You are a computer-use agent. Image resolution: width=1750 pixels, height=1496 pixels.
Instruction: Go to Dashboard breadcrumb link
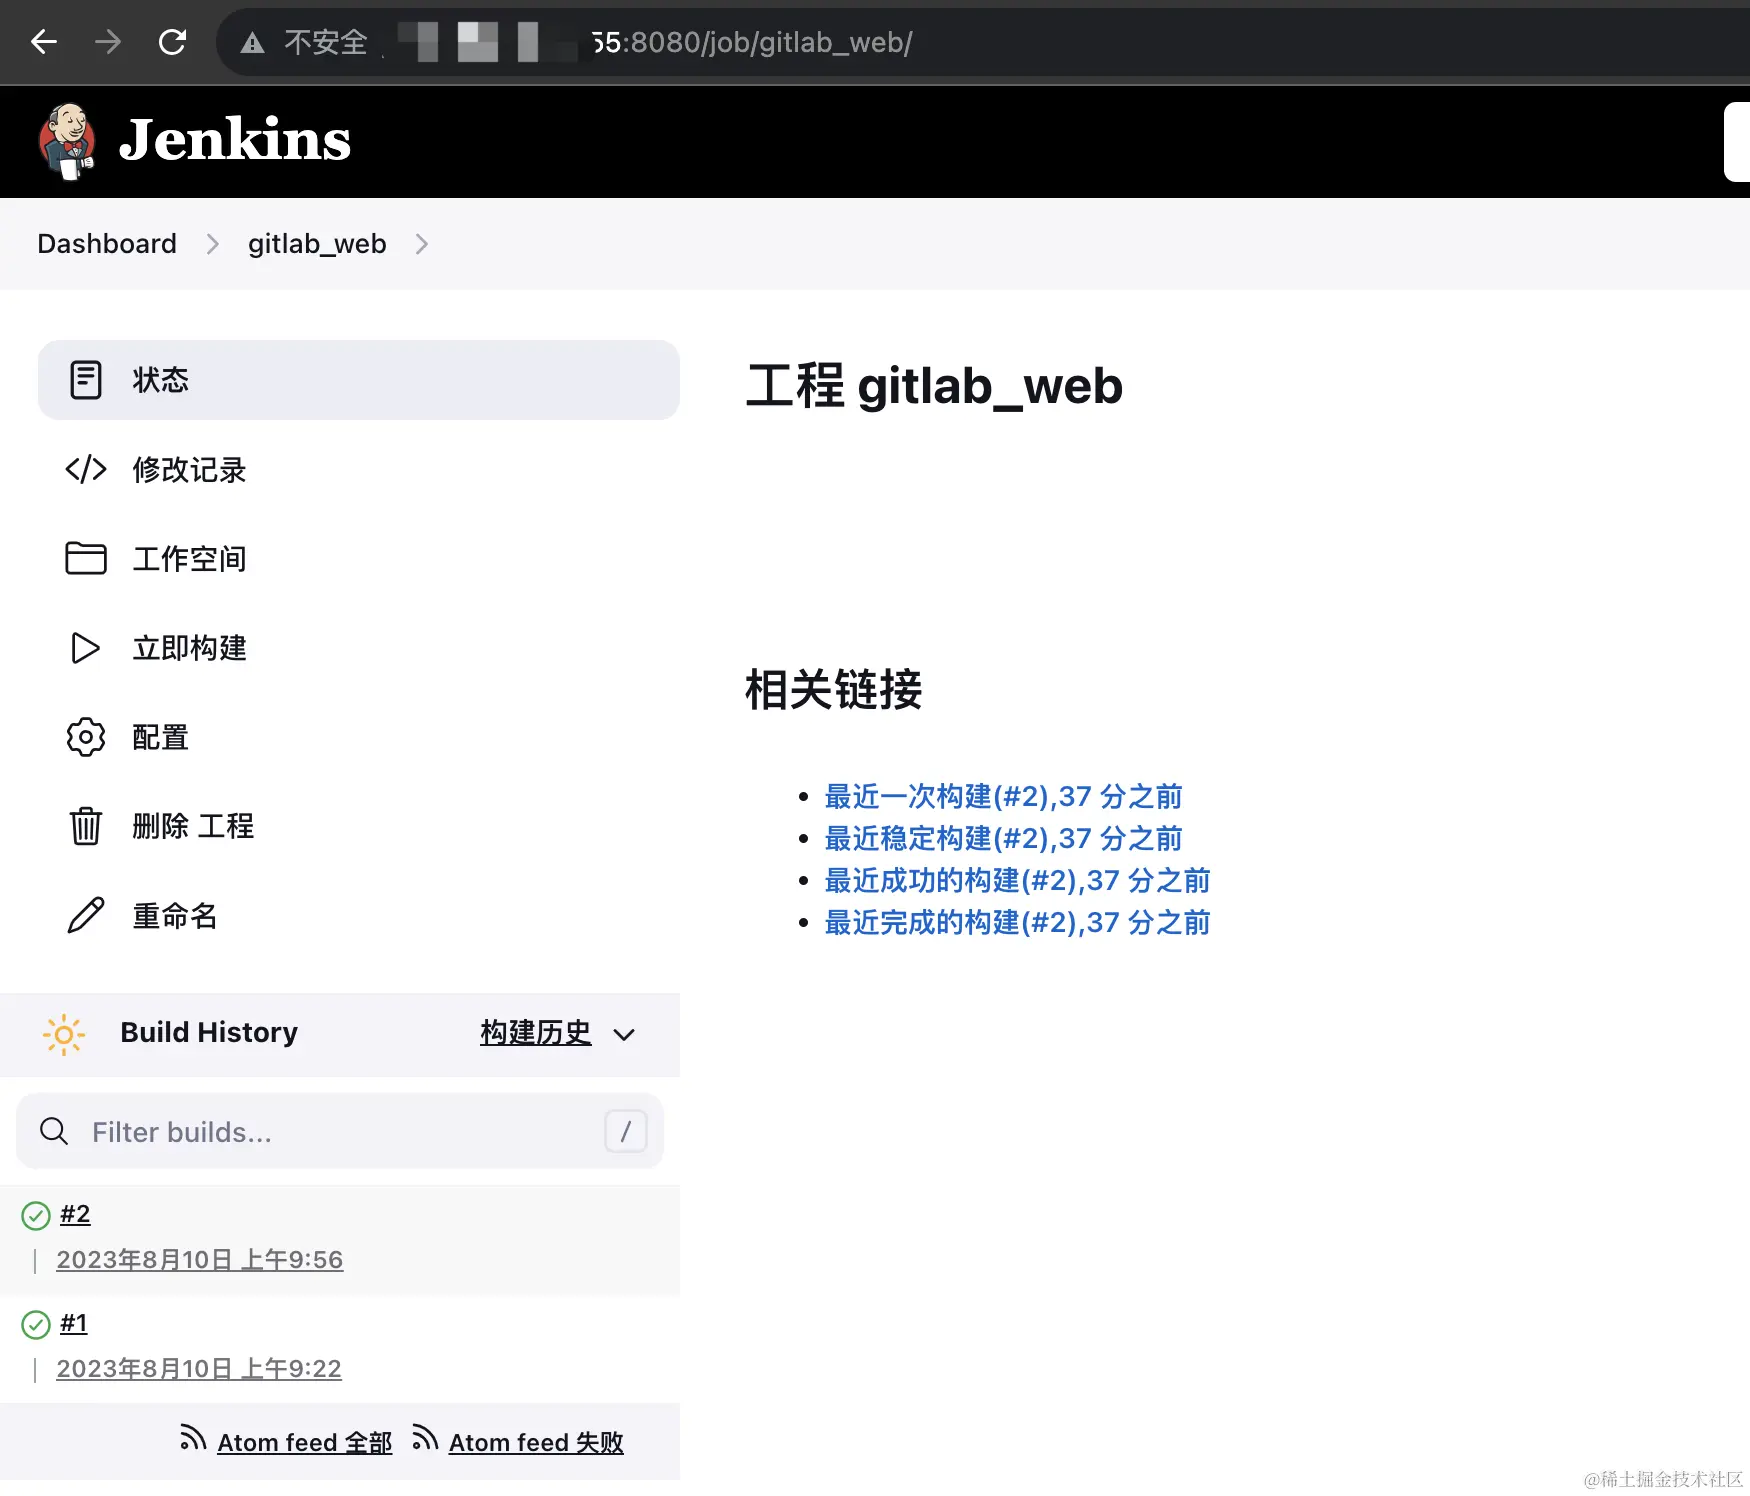pyautogui.click(x=107, y=244)
